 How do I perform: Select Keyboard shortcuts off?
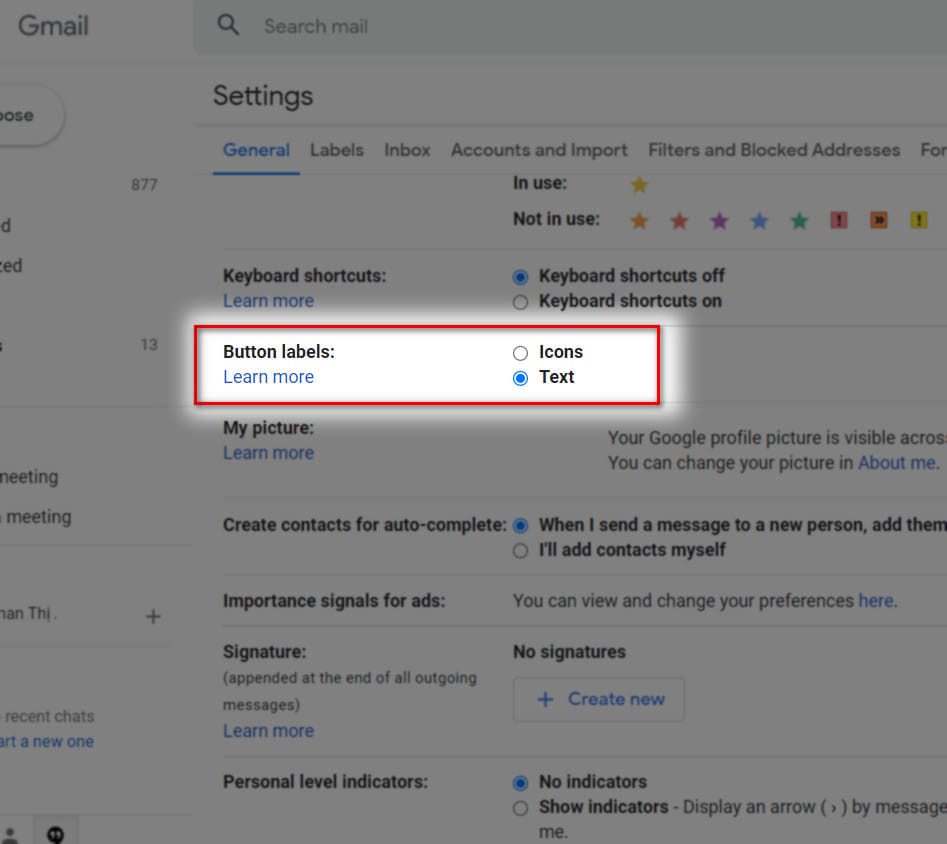click(x=520, y=277)
